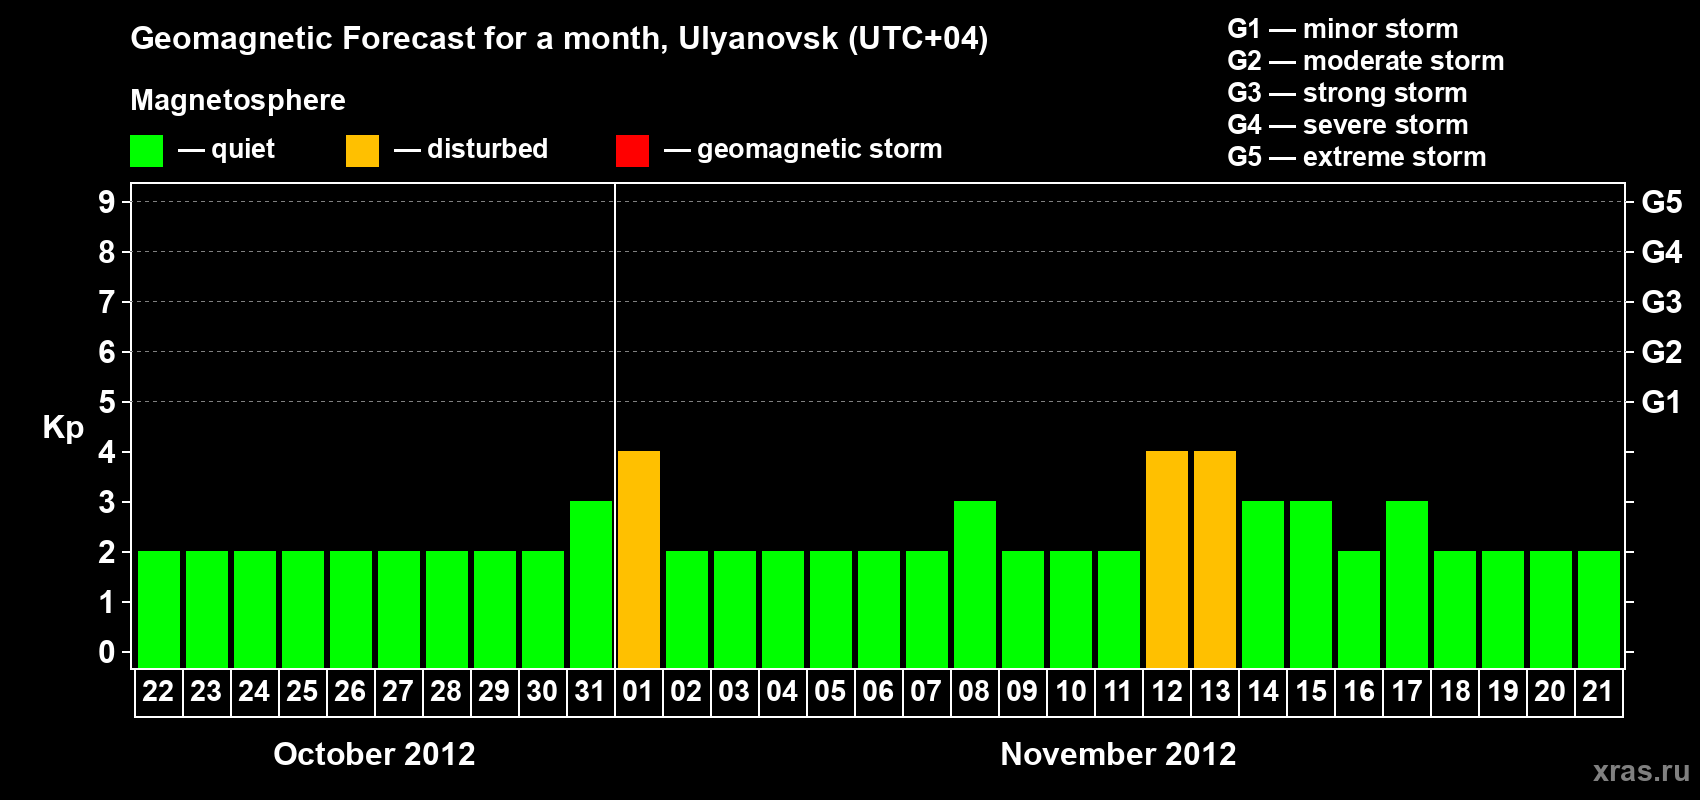Click the green bar for November 14
This screenshot has height=800, width=1700.
coord(1263,584)
